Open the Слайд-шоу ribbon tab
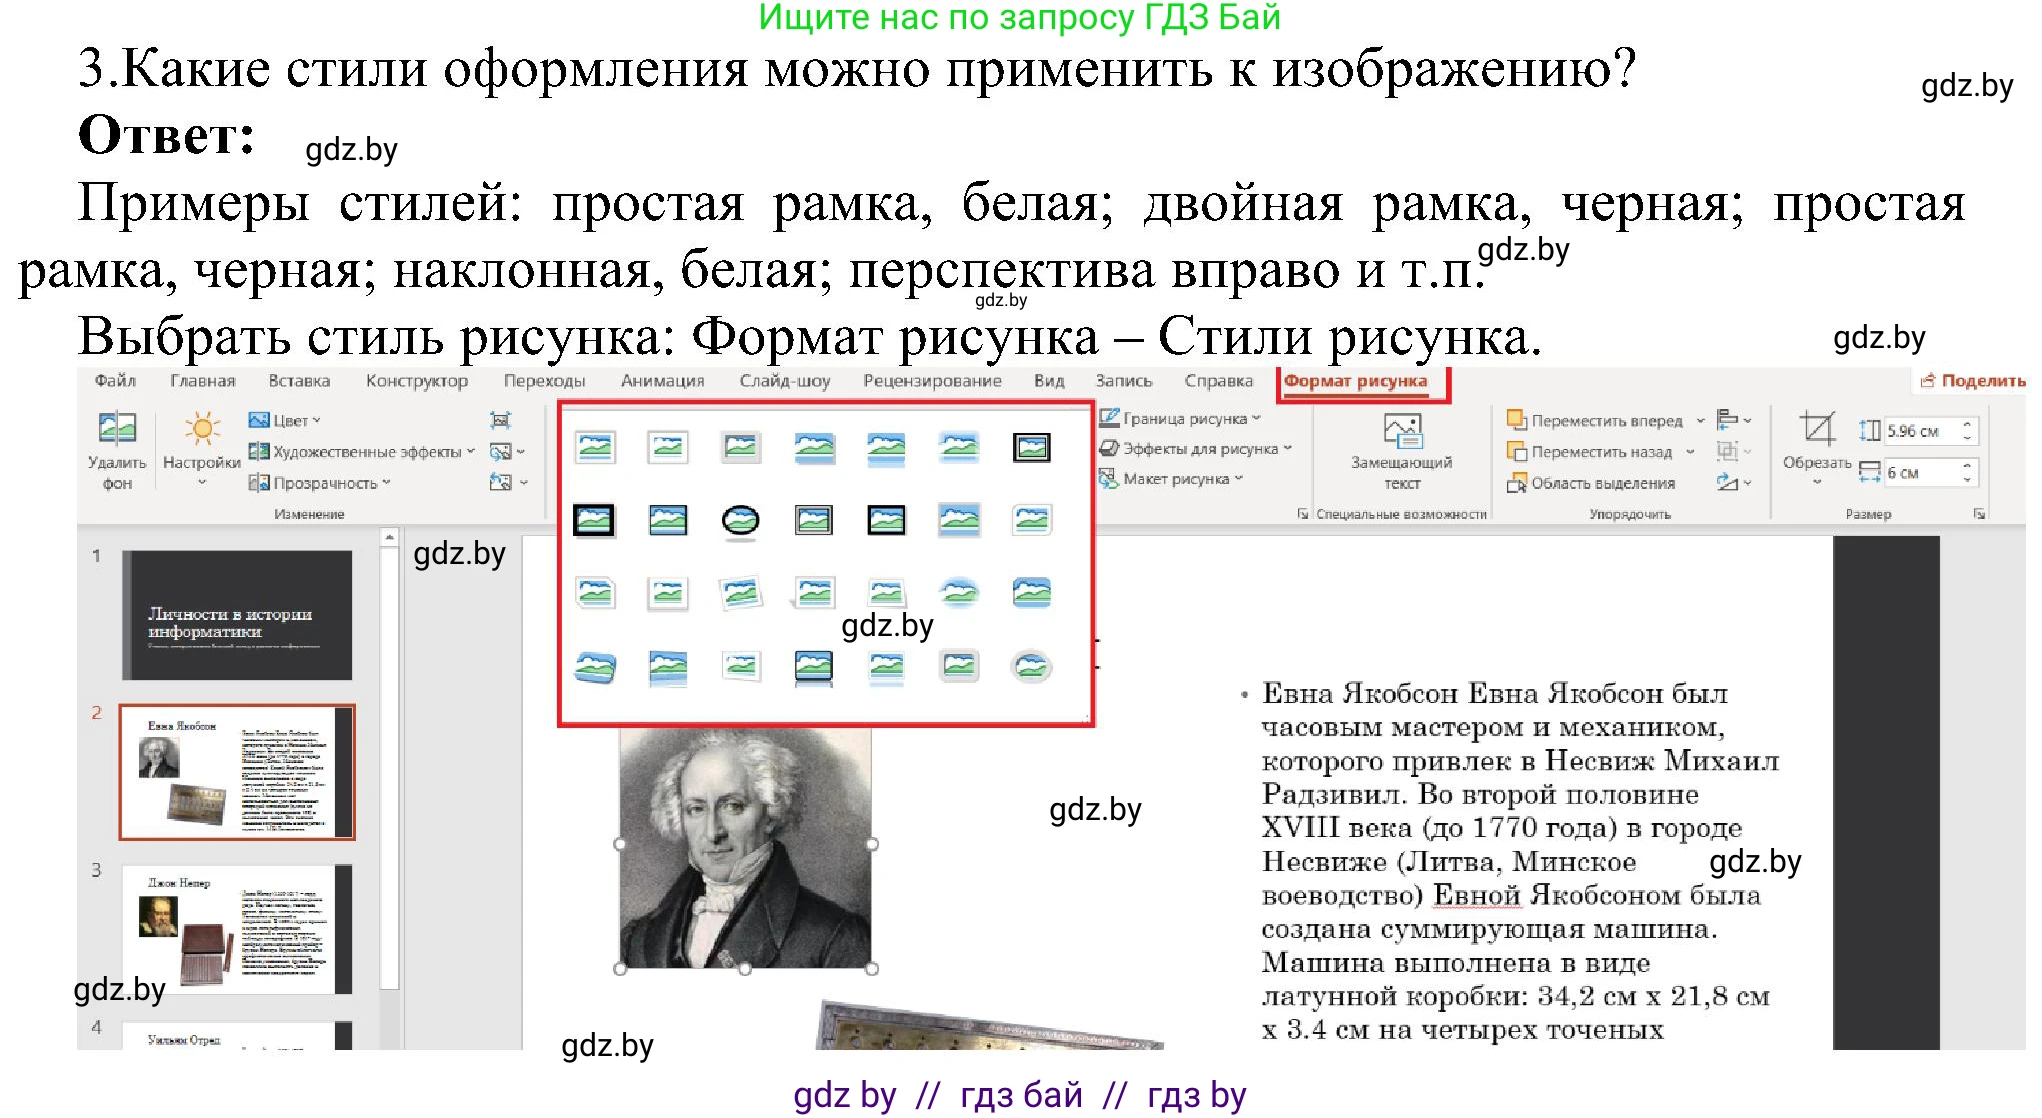Image resolution: width=2042 pixels, height=1118 pixels. pyautogui.click(x=786, y=380)
